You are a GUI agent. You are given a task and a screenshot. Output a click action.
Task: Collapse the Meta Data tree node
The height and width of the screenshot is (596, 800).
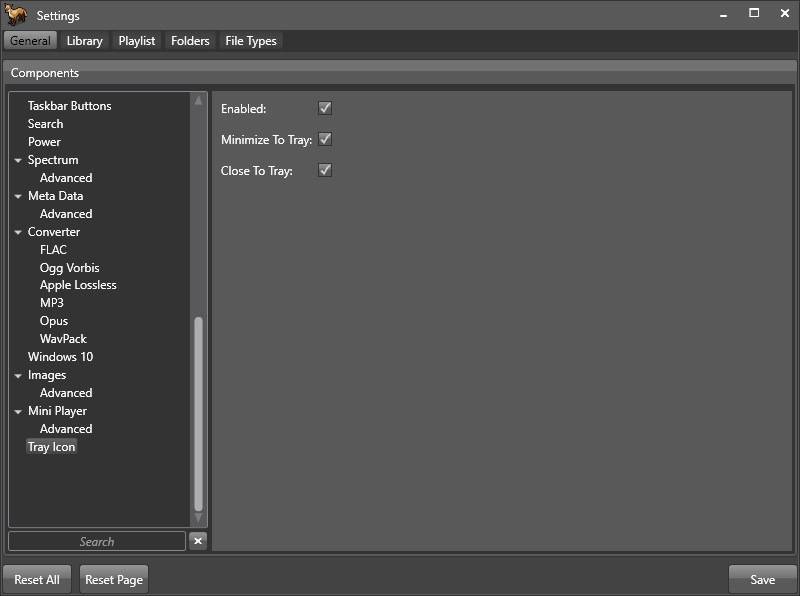[x=18, y=197]
